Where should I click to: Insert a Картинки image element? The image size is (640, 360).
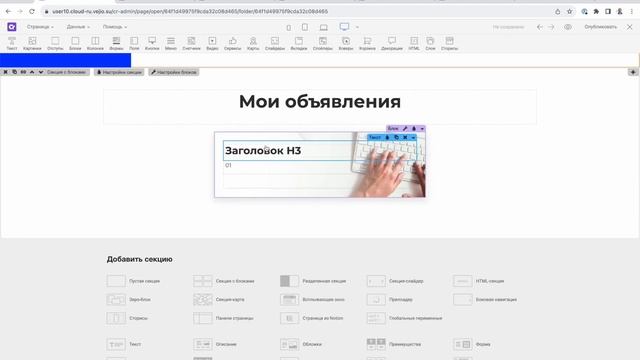tap(32, 43)
